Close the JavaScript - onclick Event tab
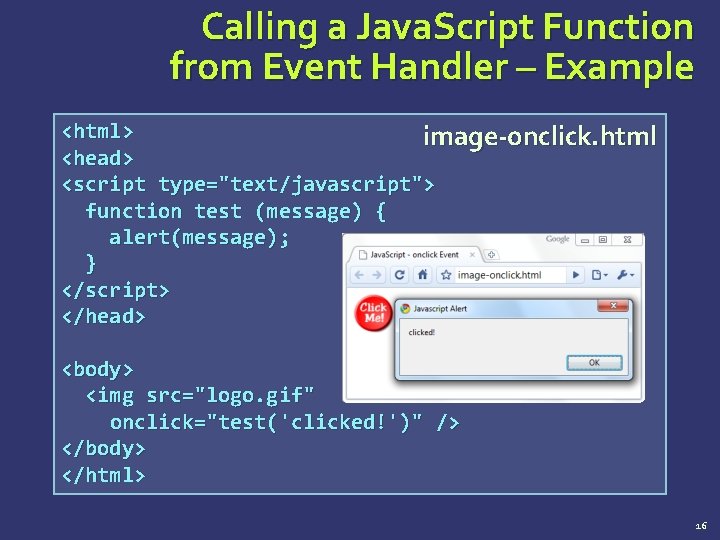The width and height of the screenshot is (720, 540). coord(472,254)
